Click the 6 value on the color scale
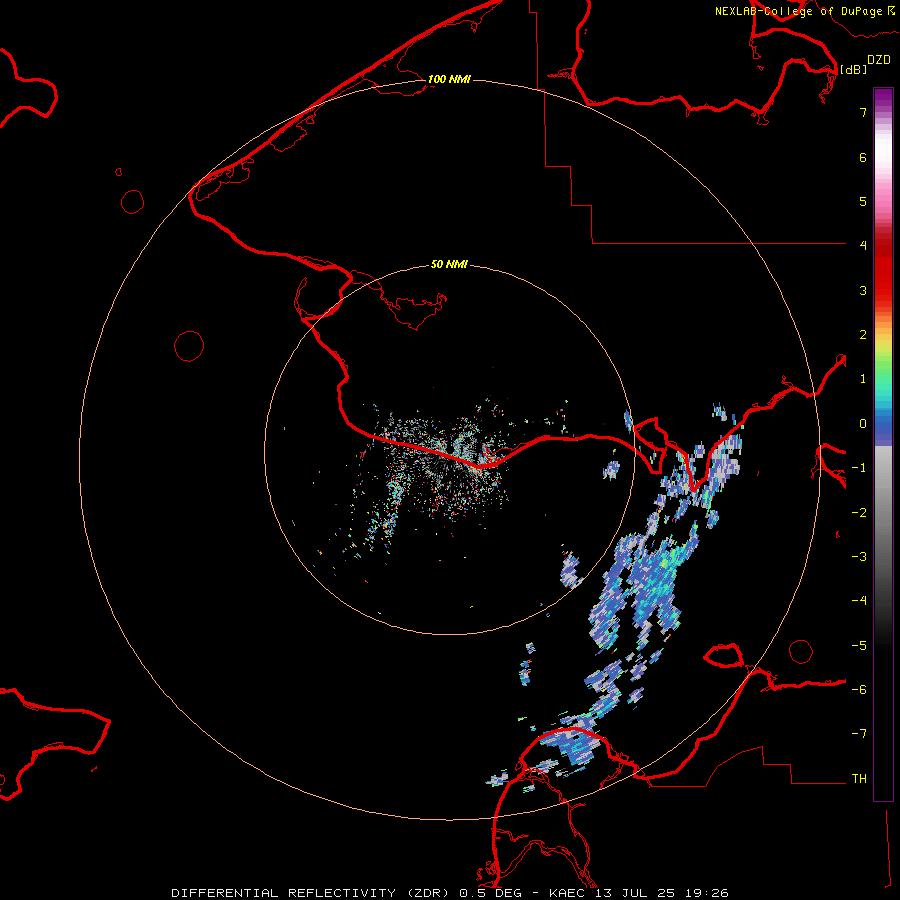Image resolution: width=900 pixels, height=900 pixels. point(863,157)
